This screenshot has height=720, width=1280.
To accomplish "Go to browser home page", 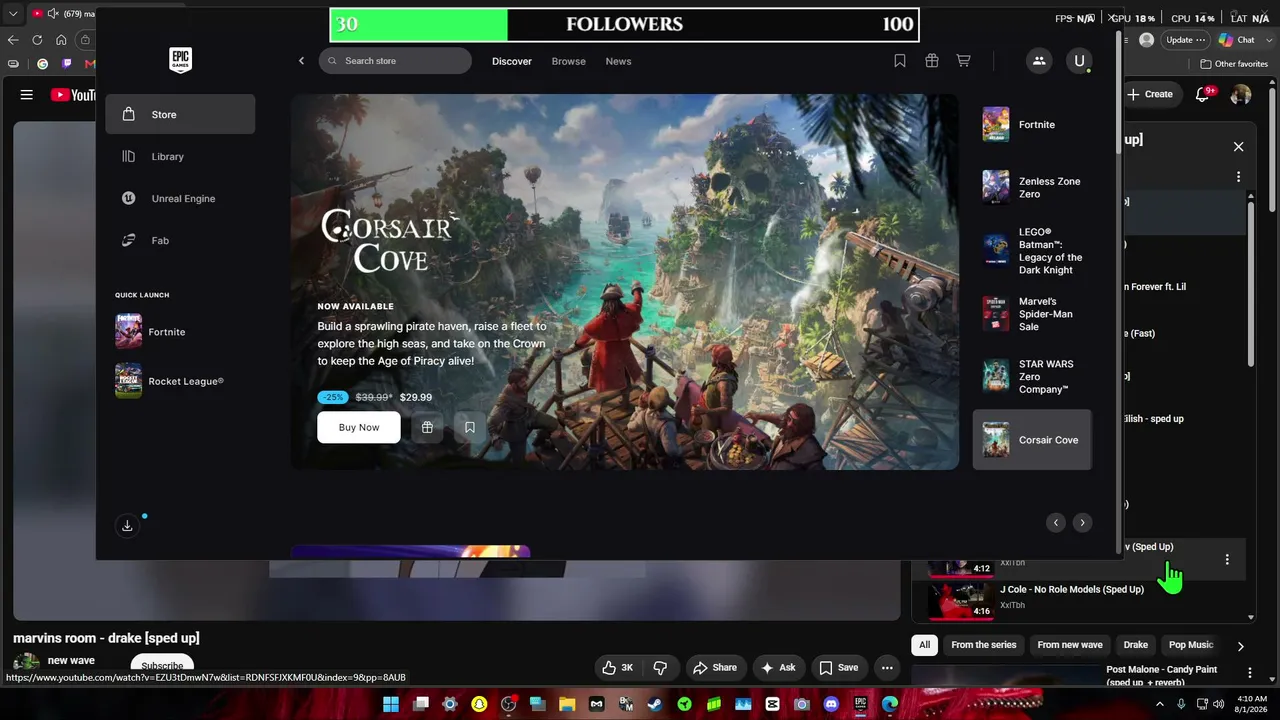I will (61, 40).
